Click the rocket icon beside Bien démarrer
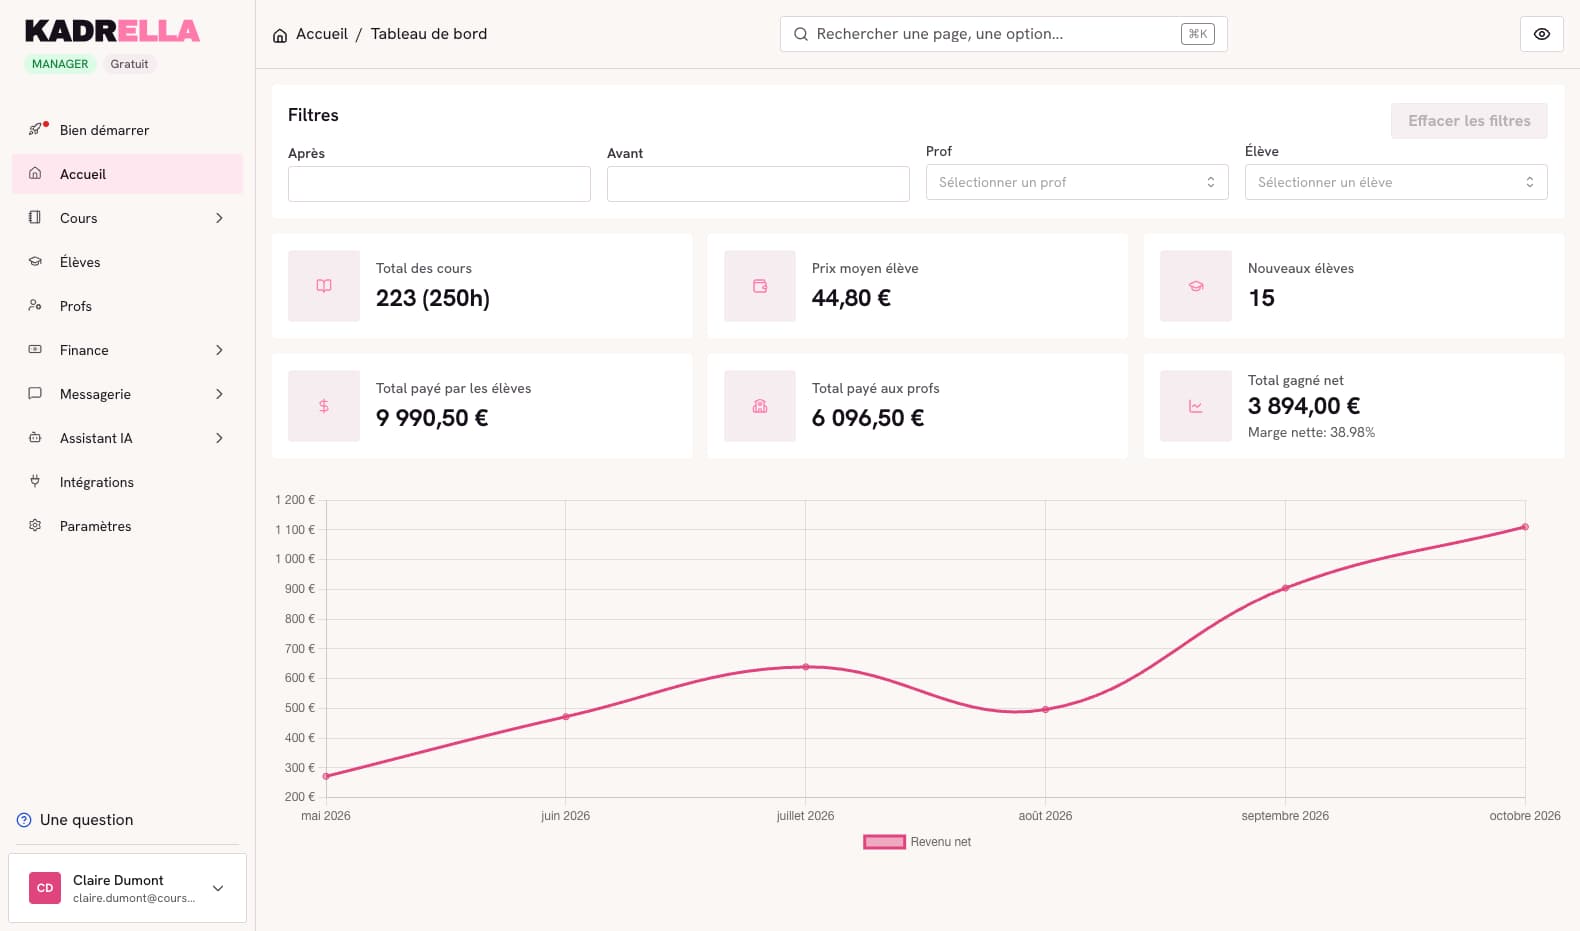Viewport: 1580px width, 931px height. (35, 129)
